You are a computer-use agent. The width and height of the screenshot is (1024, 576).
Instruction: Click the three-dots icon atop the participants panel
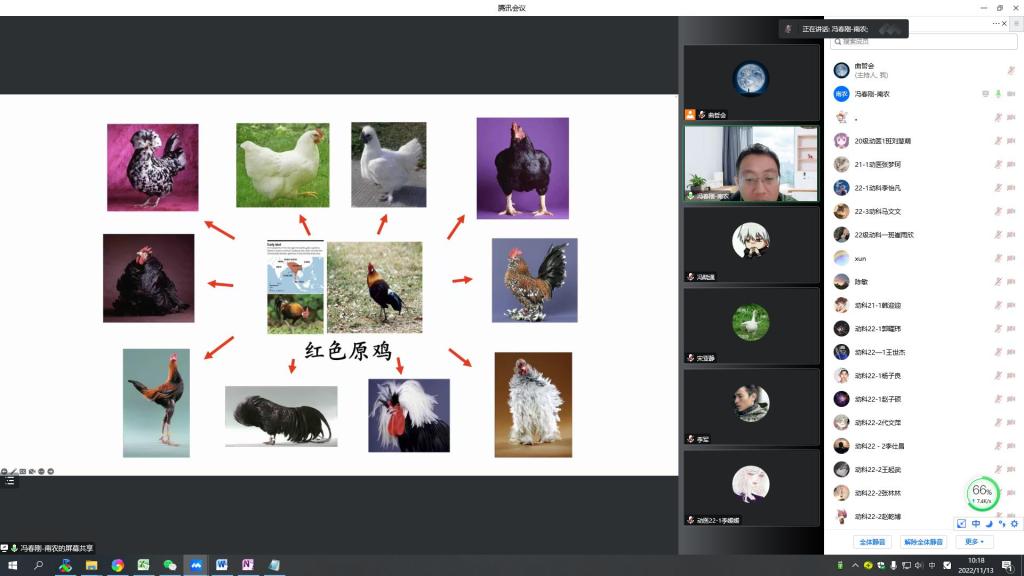[x=997, y=23]
